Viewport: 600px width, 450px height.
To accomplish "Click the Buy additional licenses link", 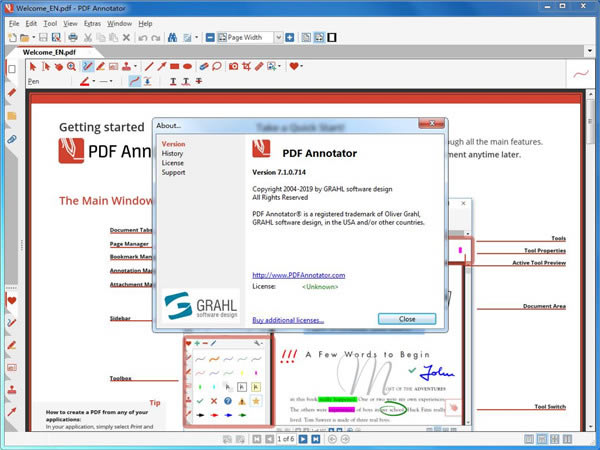I will point(288,320).
